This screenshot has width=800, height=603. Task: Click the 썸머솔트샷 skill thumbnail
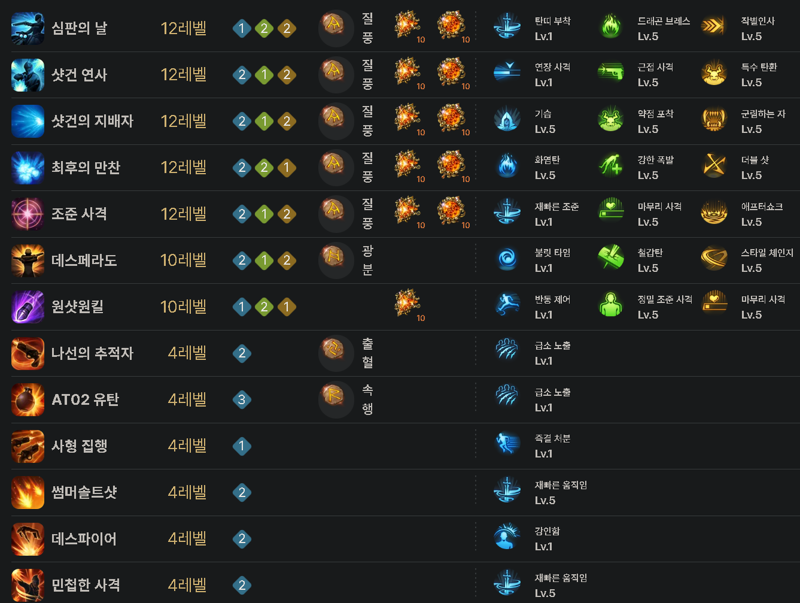28,492
